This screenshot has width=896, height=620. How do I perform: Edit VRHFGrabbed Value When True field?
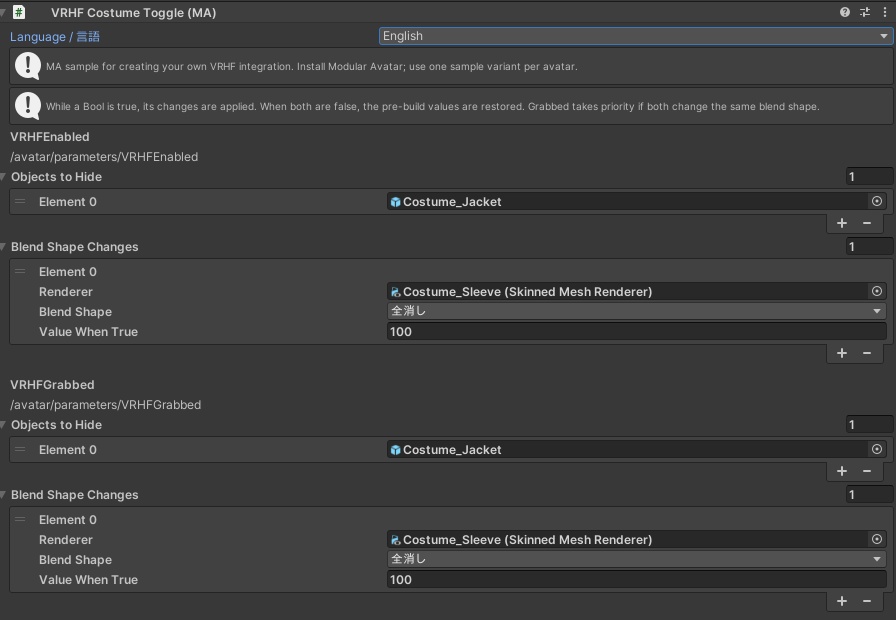[637, 579]
